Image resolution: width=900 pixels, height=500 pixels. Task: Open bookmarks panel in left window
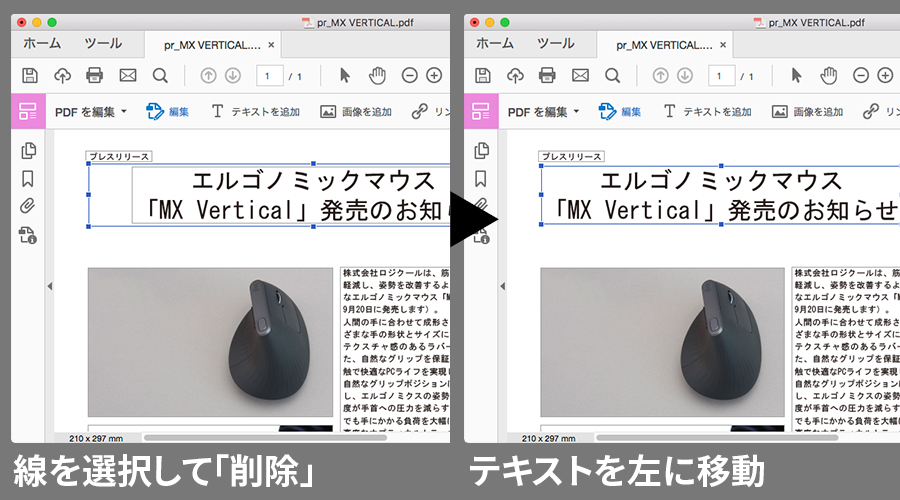[x=28, y=179]
